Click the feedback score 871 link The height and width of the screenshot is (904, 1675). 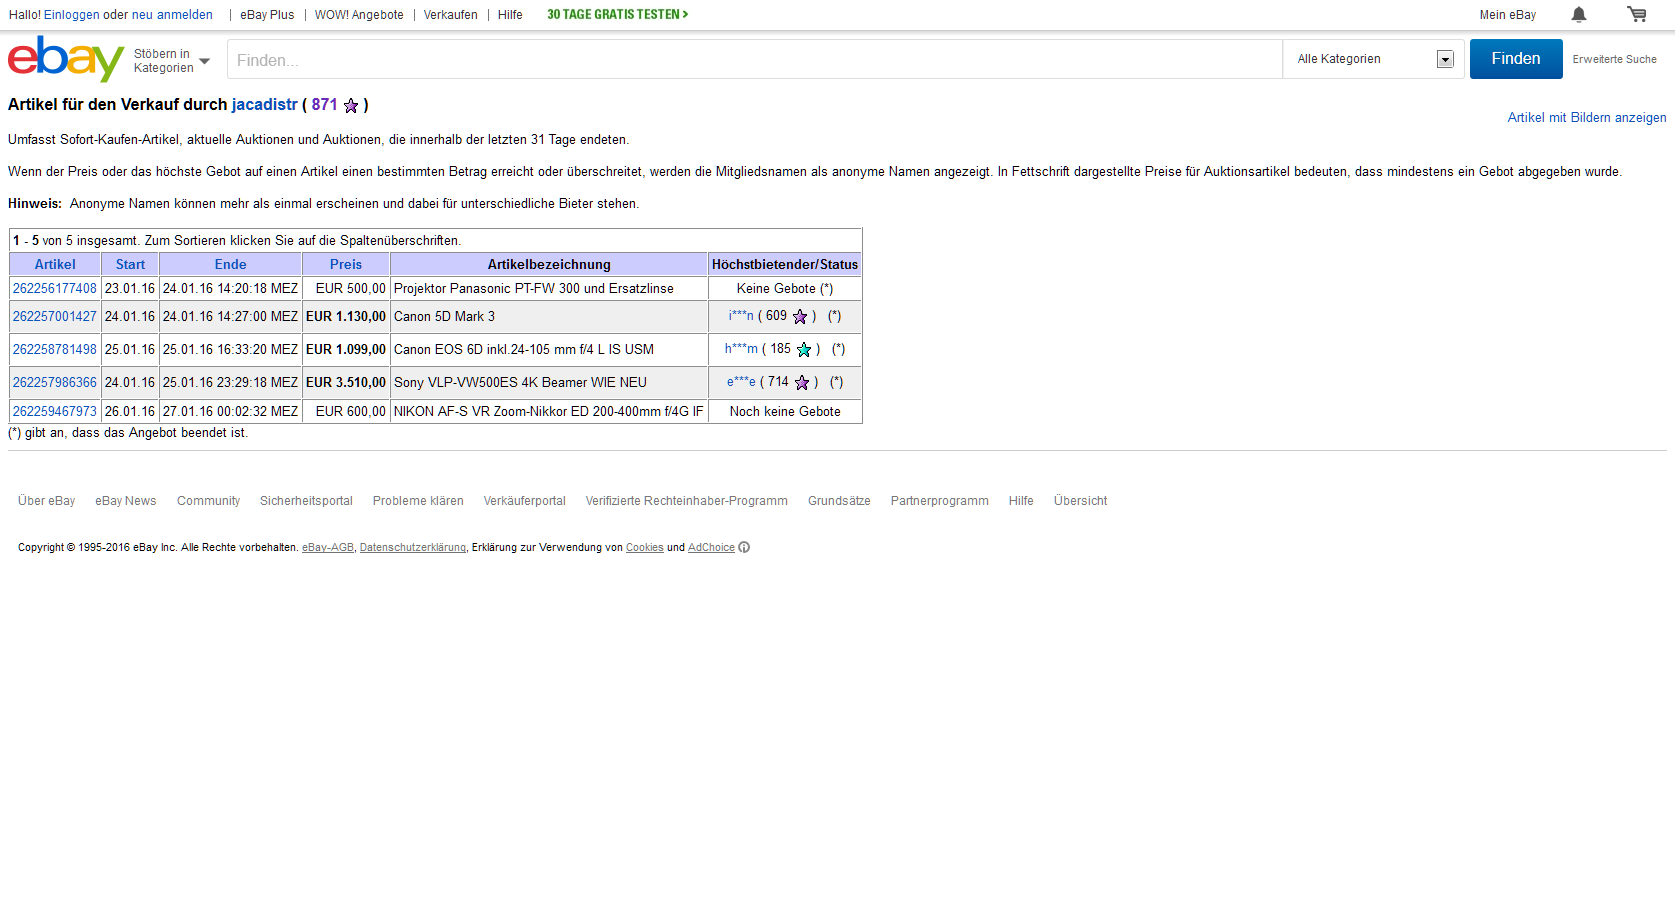(x=324, y=105)
